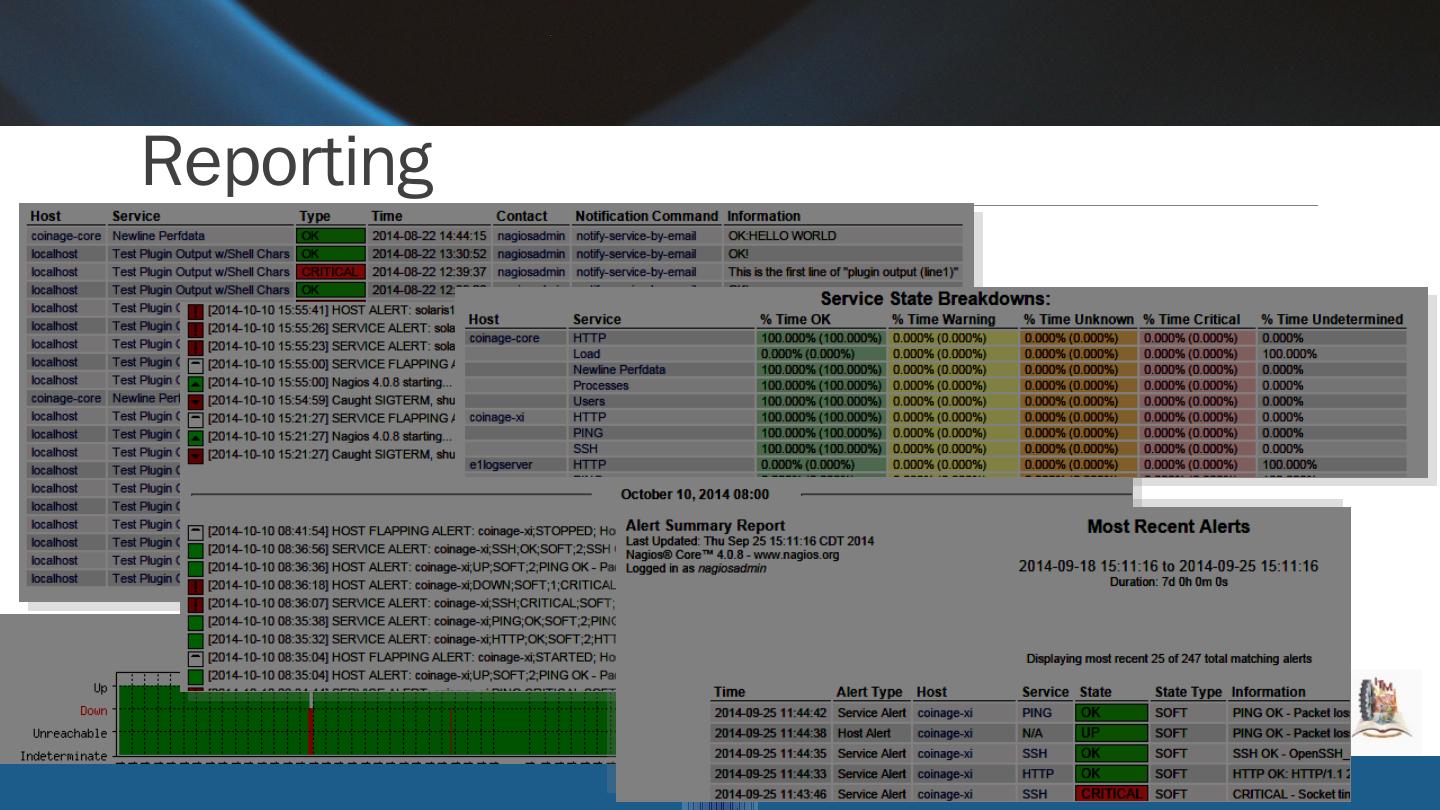The image size is (1440, 810).
Task: Click the 'Alert Type' column header
Action: pyautogui.click(x=869, y=692)
